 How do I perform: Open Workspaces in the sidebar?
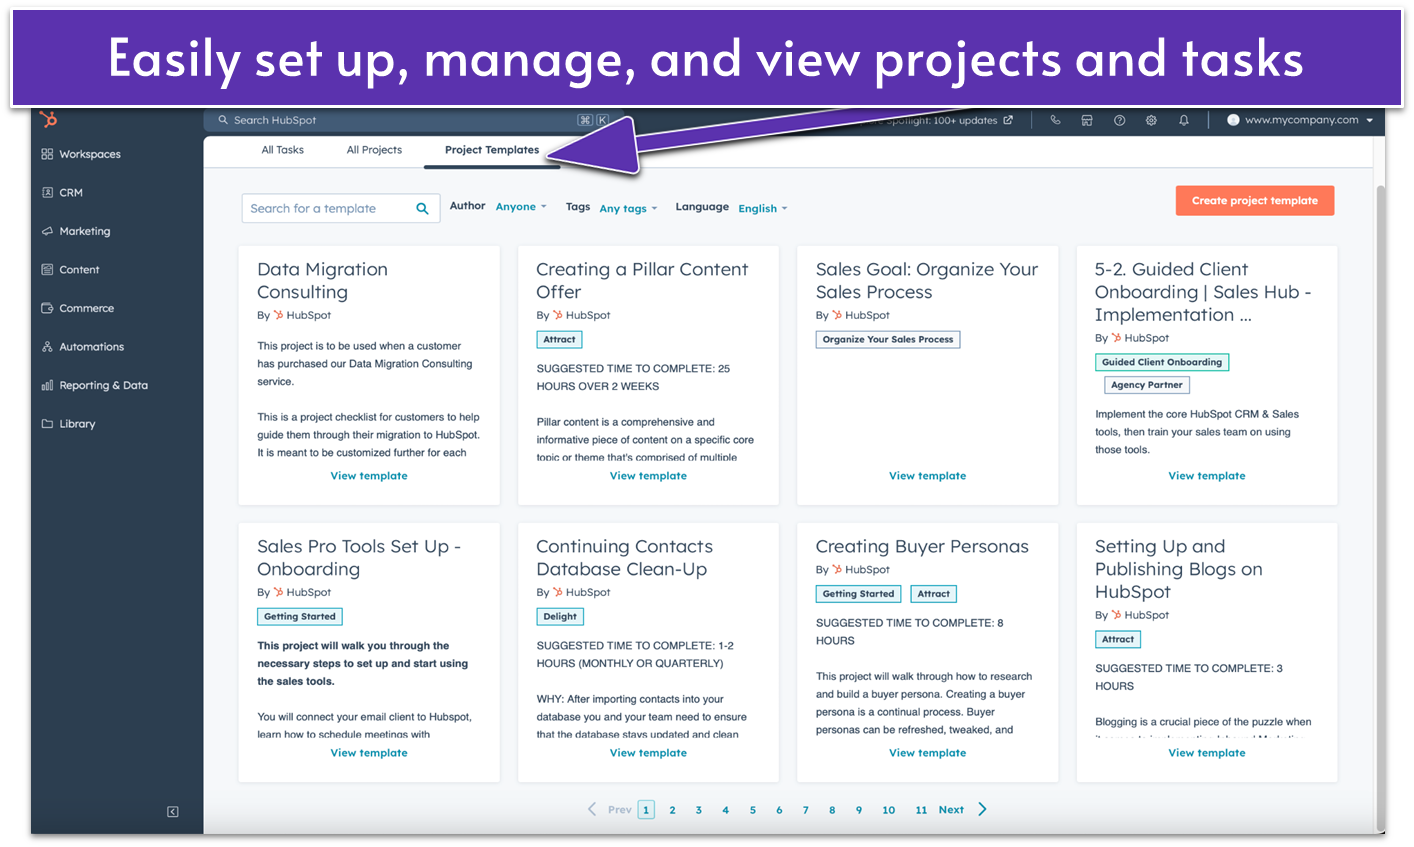(81, 154)
